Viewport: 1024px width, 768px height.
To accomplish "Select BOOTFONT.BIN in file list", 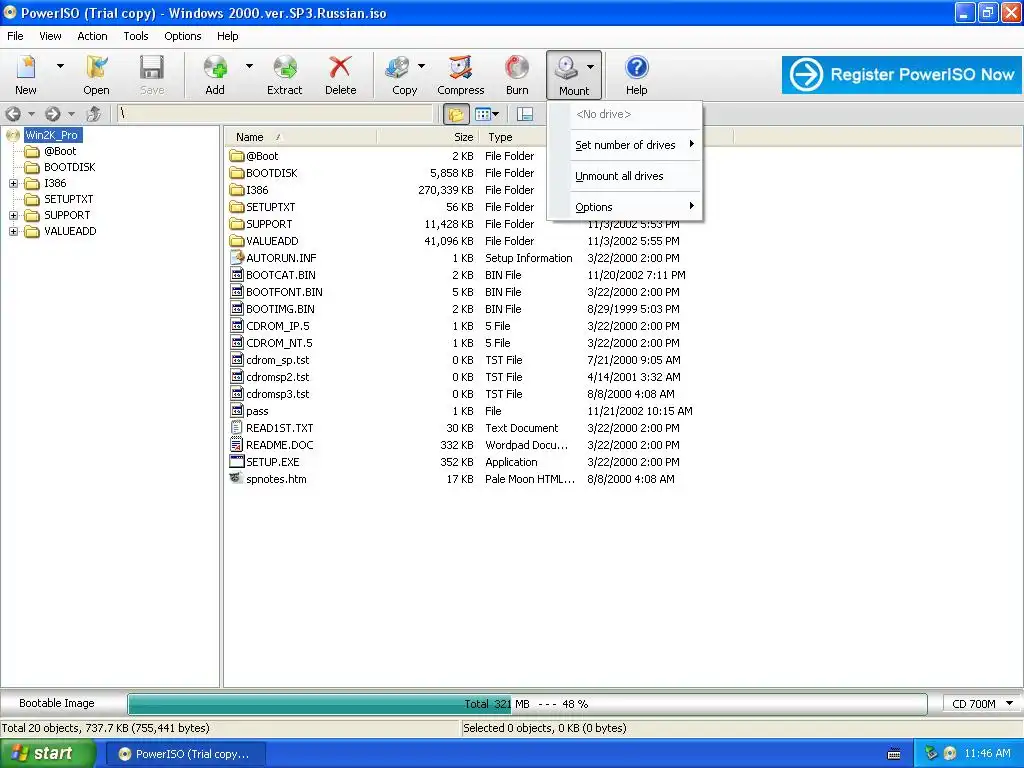I will click(x=284, y=292).
